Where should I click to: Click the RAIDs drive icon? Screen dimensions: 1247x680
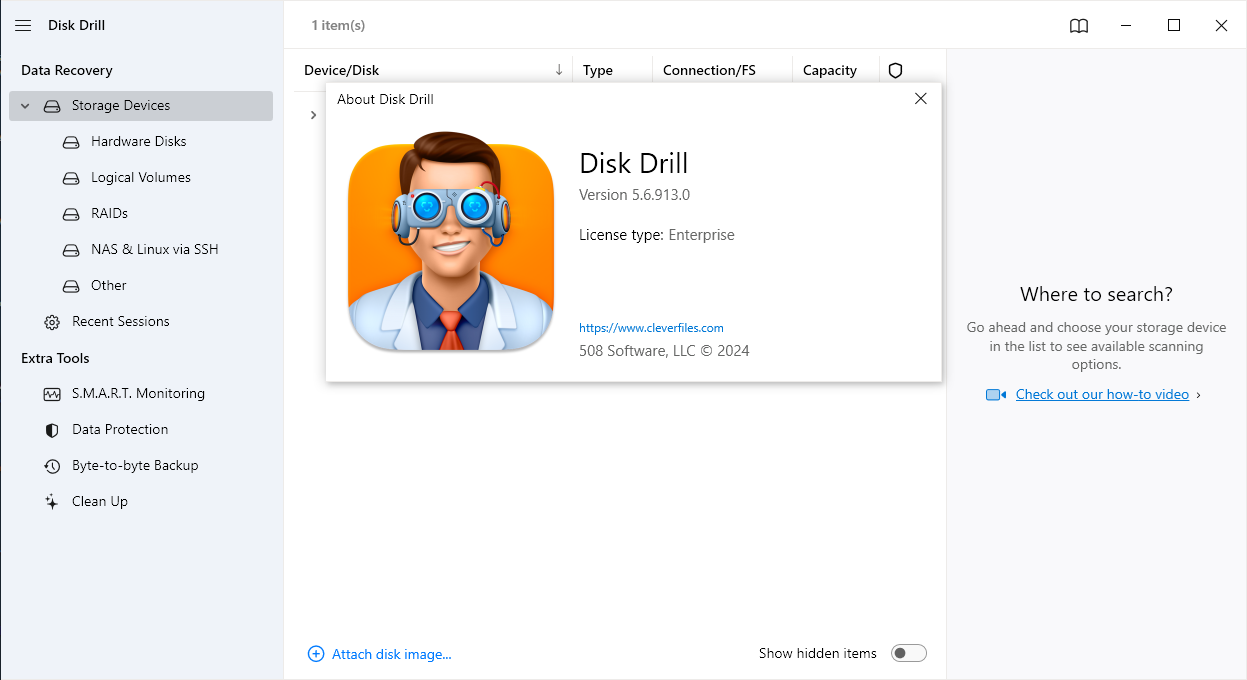click(x=71, y=214)
